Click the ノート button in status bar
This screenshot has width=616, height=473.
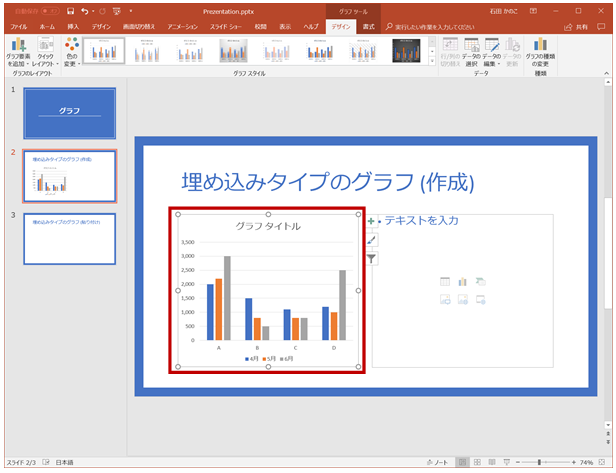coord(436,463)
